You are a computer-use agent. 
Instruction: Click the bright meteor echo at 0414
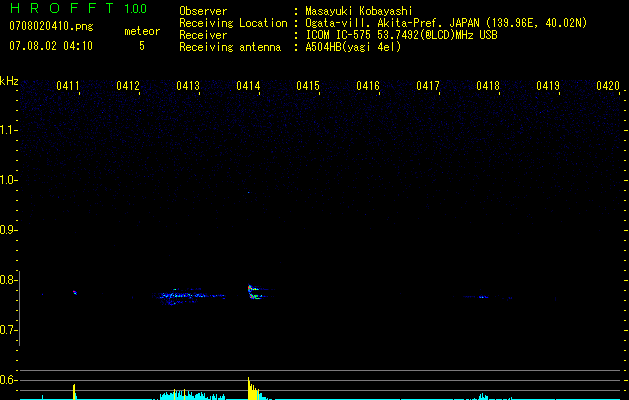click(255, 292)
